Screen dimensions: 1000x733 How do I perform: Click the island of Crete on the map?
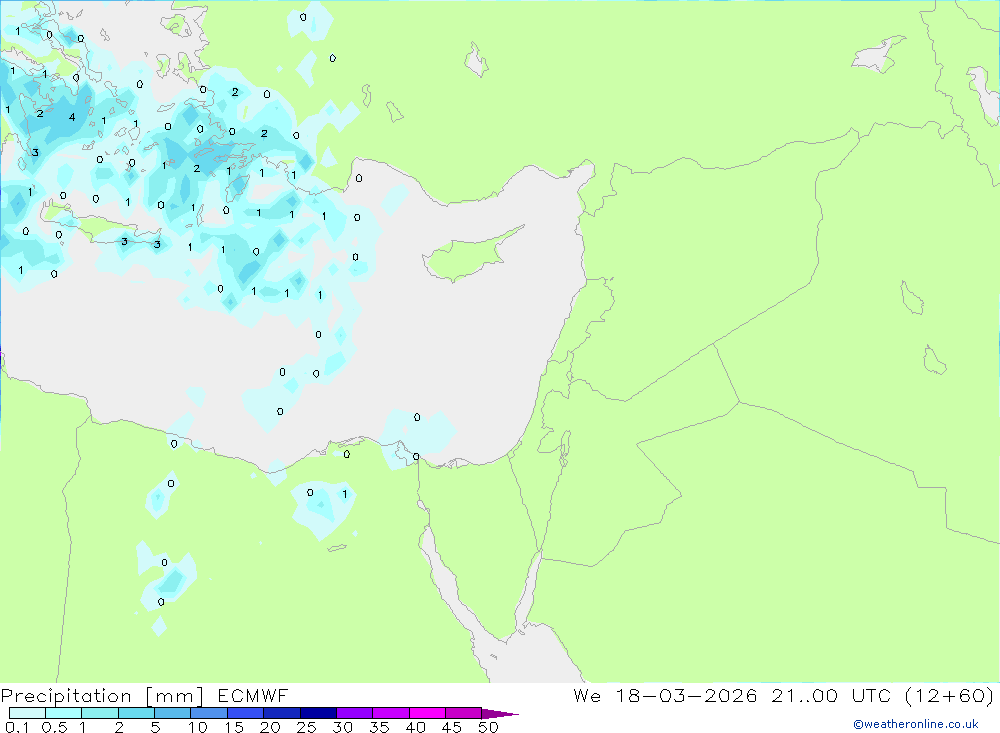pyautogui.click(x=102, y=227)
